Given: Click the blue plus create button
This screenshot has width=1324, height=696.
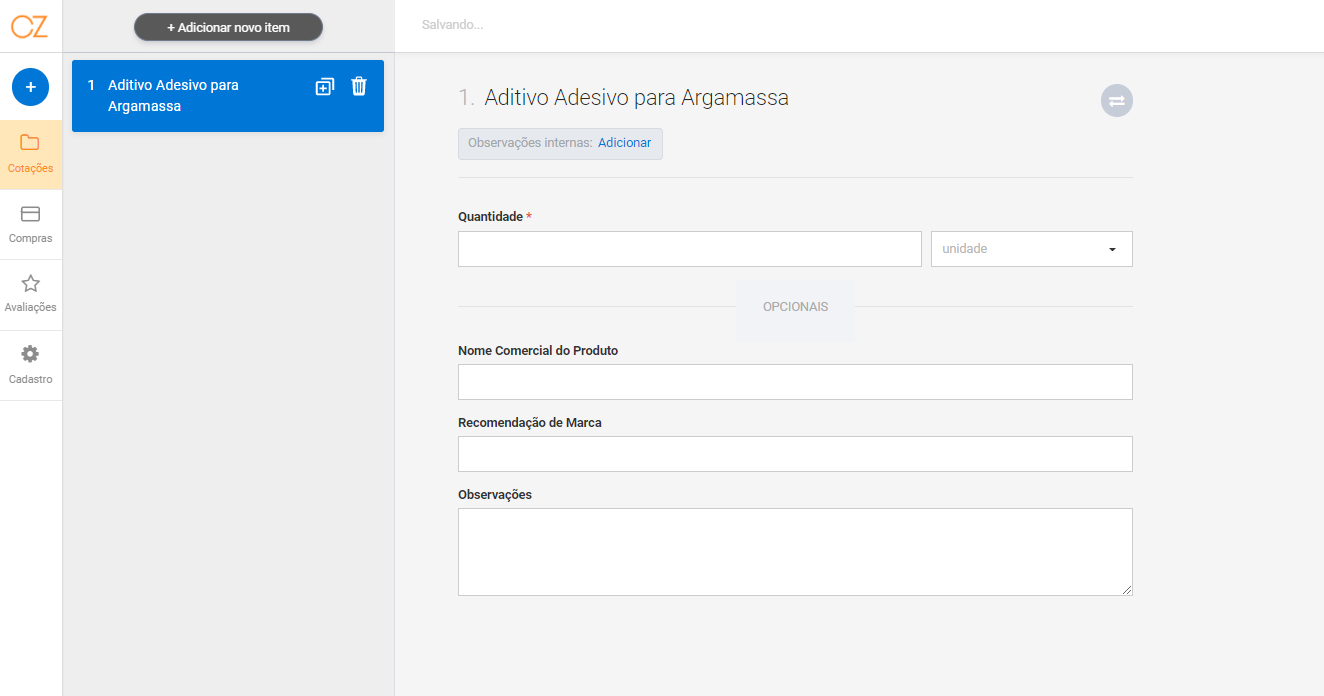Looking at the screenshot, I should (x=30, y=87).
